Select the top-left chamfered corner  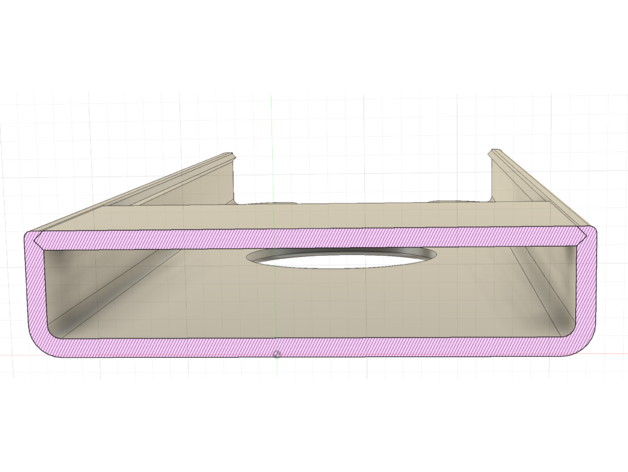click(x=34, y=239)
